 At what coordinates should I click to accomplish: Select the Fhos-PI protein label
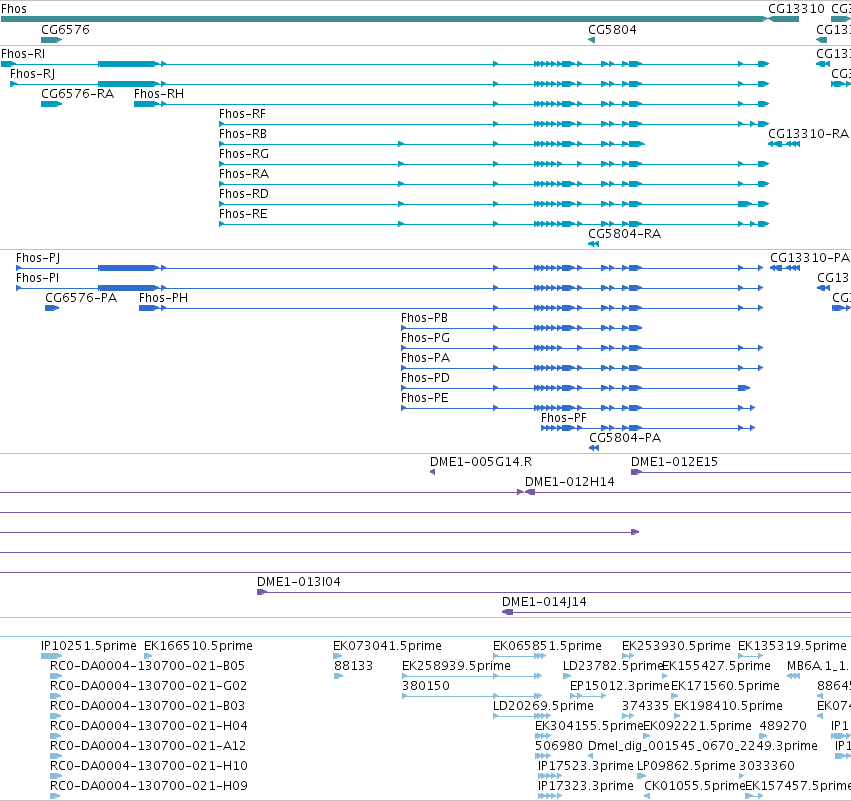(37, 278)
